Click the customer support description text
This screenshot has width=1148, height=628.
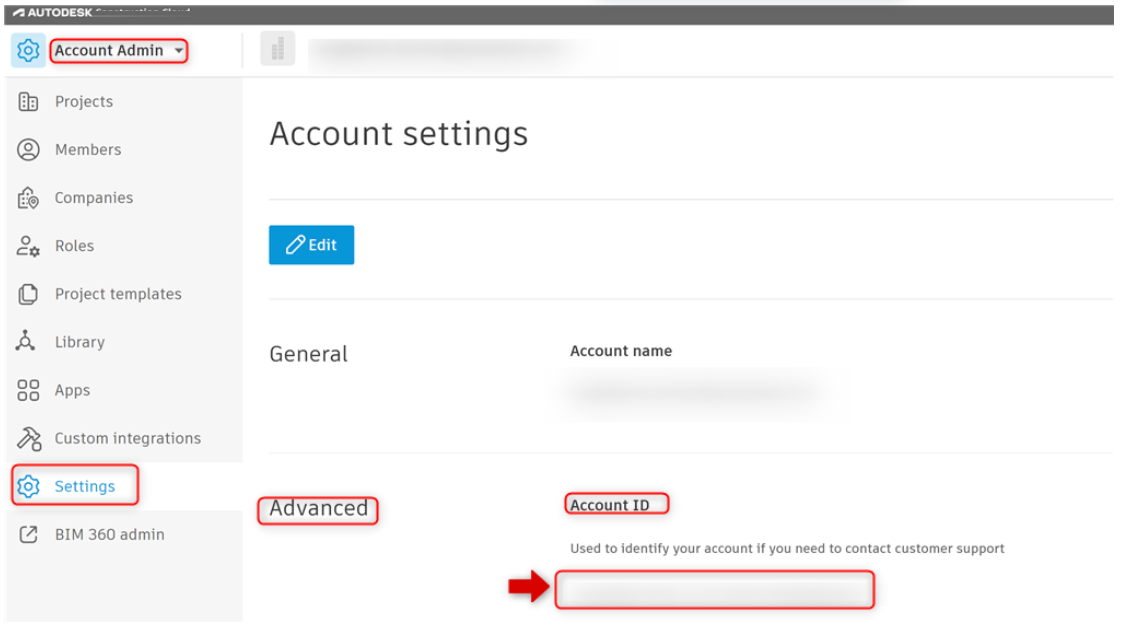[787, 548]
